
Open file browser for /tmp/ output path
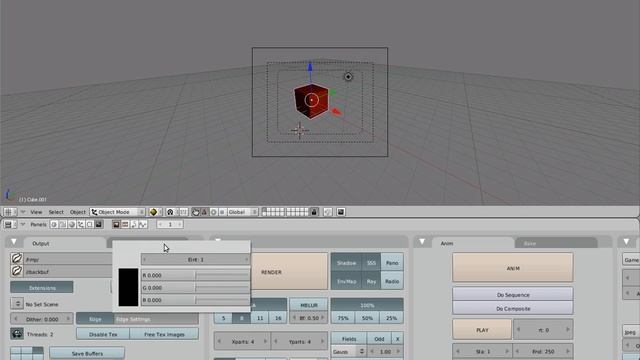click(x=17, y=258)
